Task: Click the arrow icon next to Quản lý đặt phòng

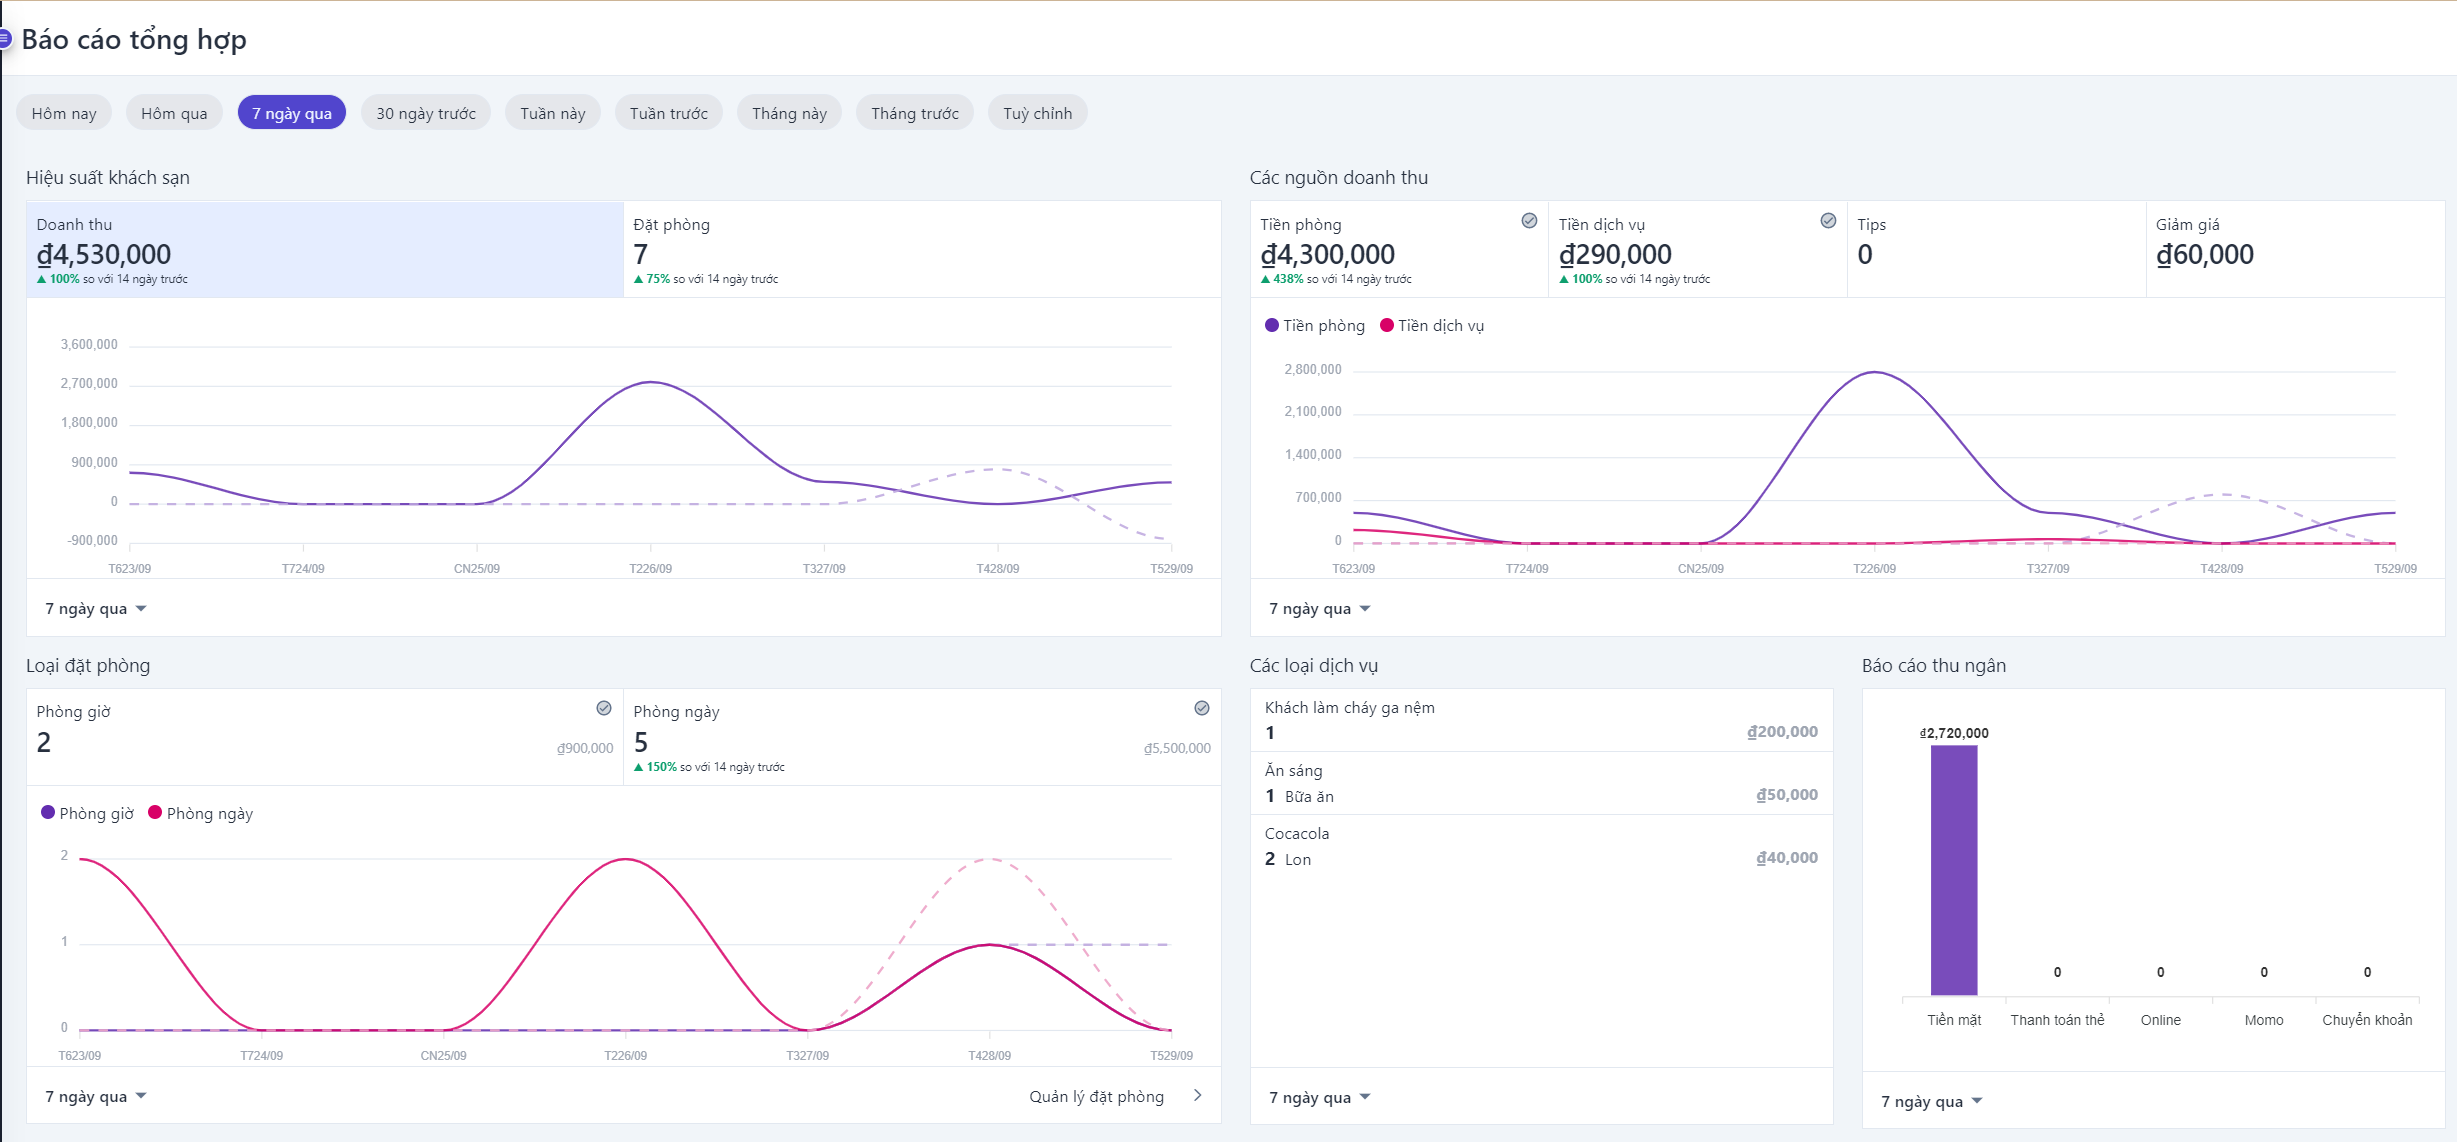Action: [x=1198, y=1096]
